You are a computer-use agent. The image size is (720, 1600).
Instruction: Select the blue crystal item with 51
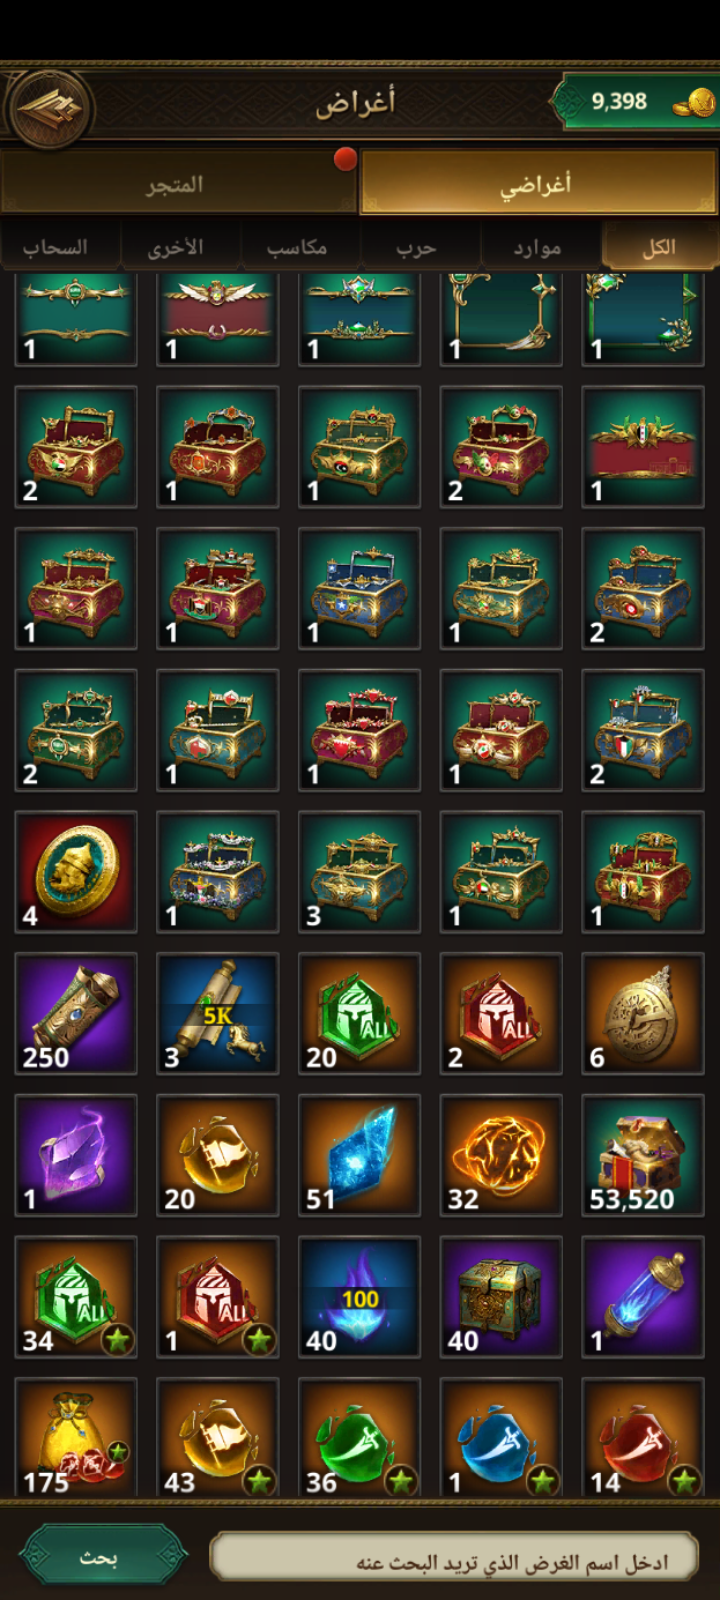pyautogui.click(x=360, y=1156)
